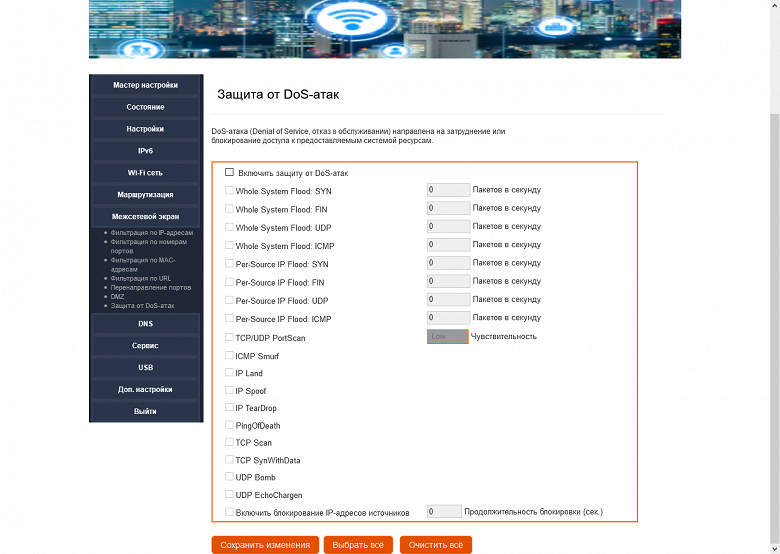This screenshot has width=780, height=554.
Task: Open Состояние menu item
Action: (145, 107)
